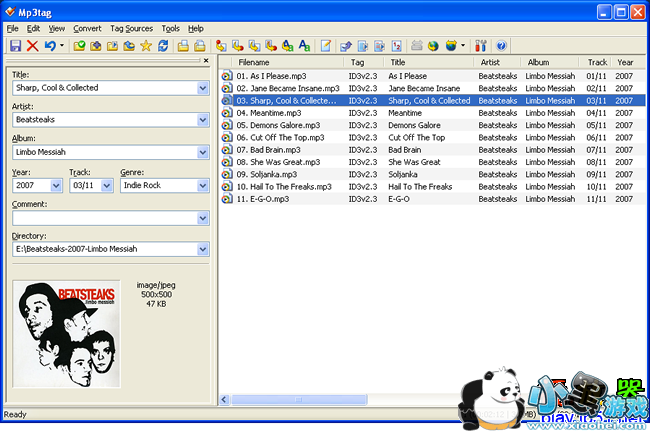Click the second printer-like Paste tag icon
Viewport: 650px width, 434px height.
pyautogui.click(x=200, y=46)
